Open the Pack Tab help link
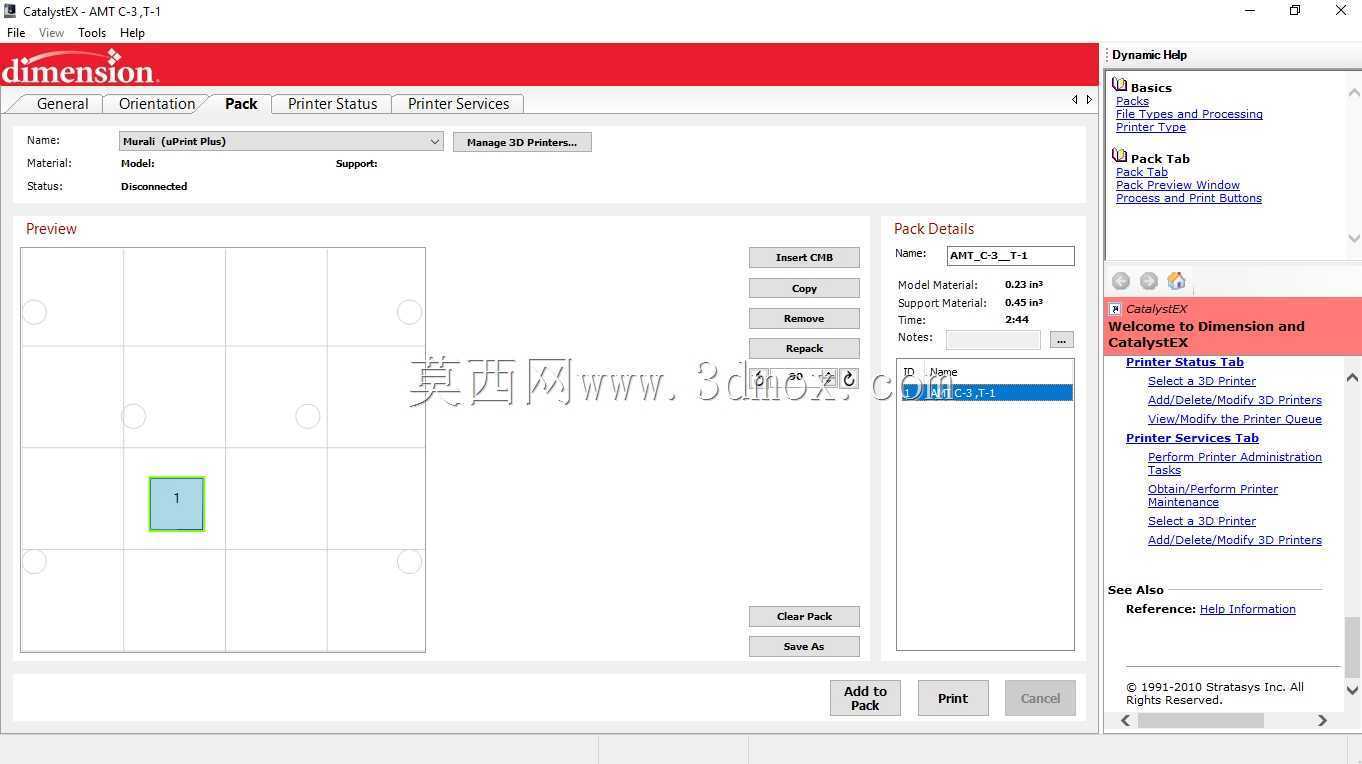Viewport: 1362px width, 764px height. tap(1141, 172)
